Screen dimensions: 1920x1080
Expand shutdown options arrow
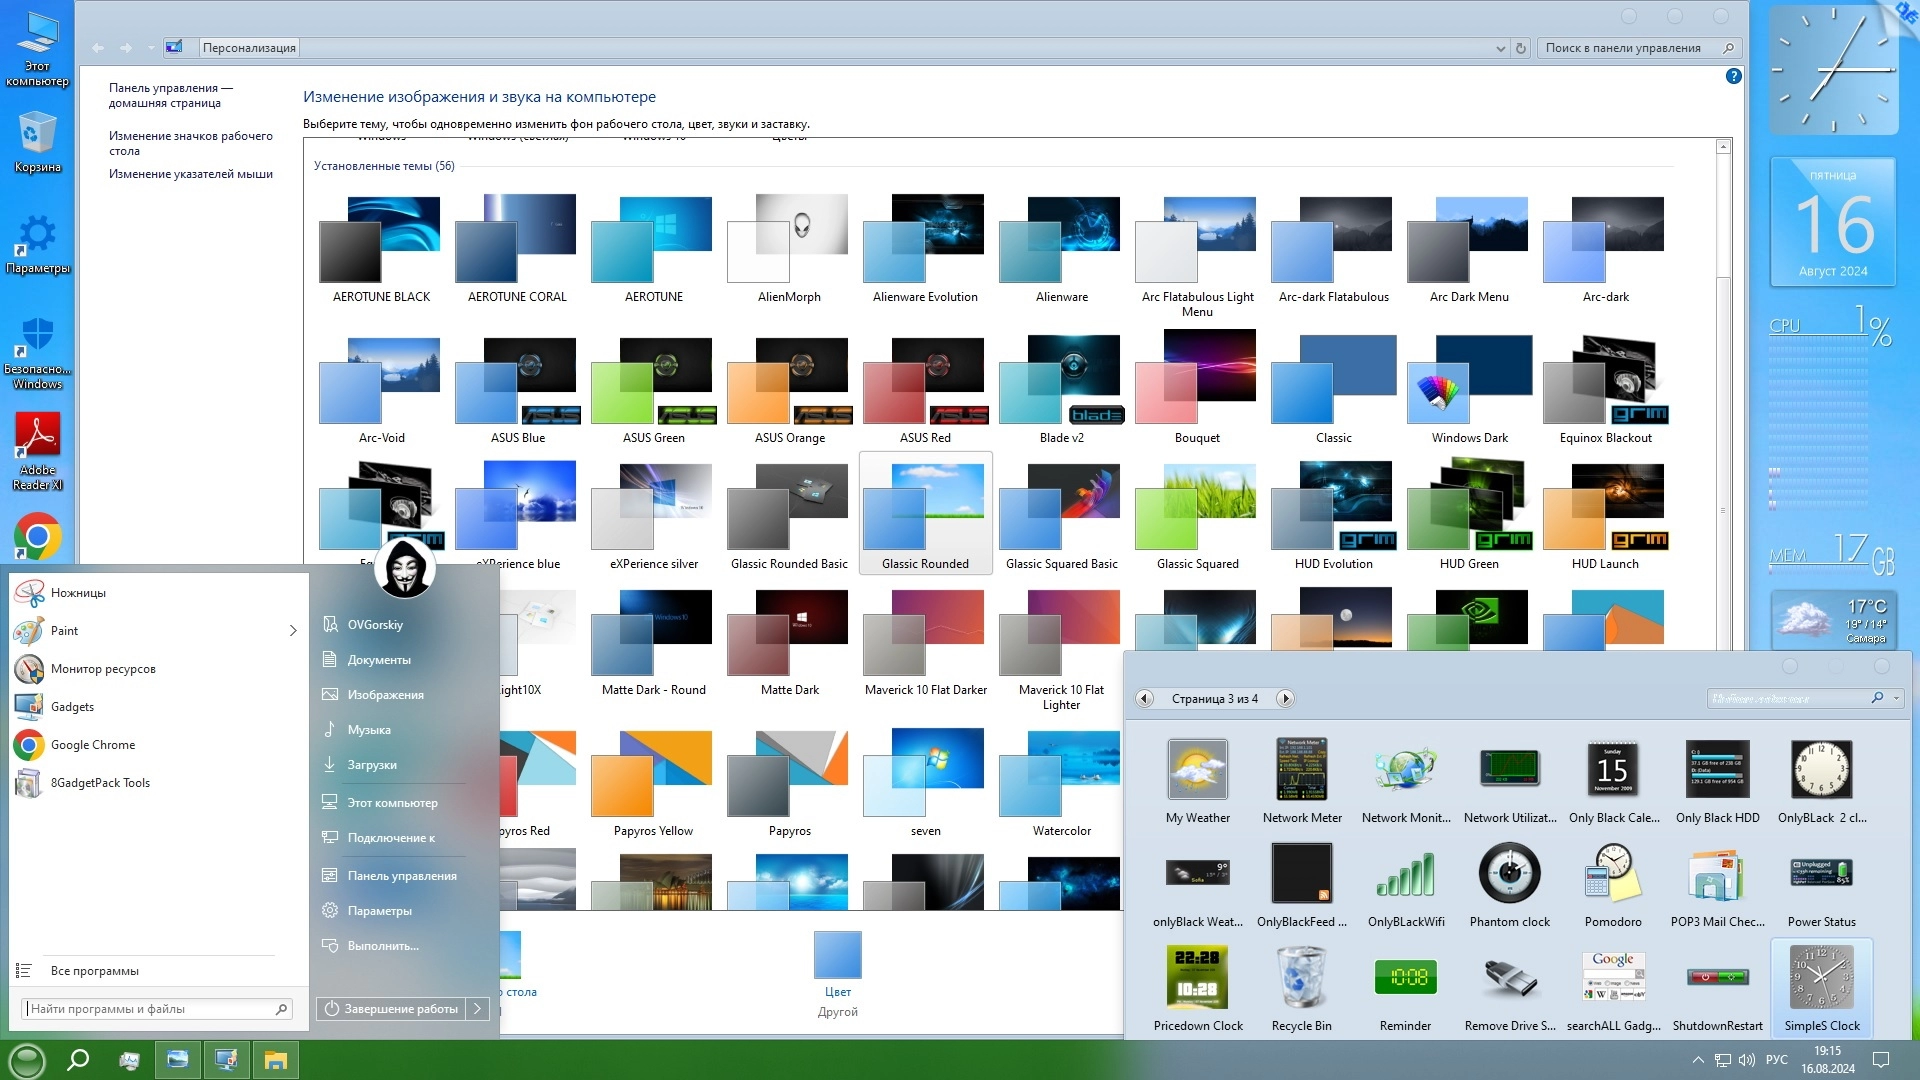coord(478,1009)
